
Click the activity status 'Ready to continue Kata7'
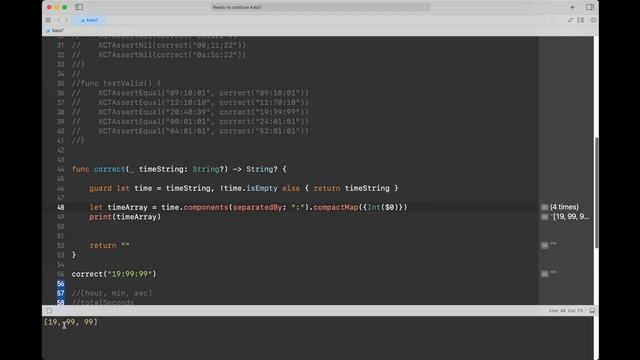click(x=320, y=7)
